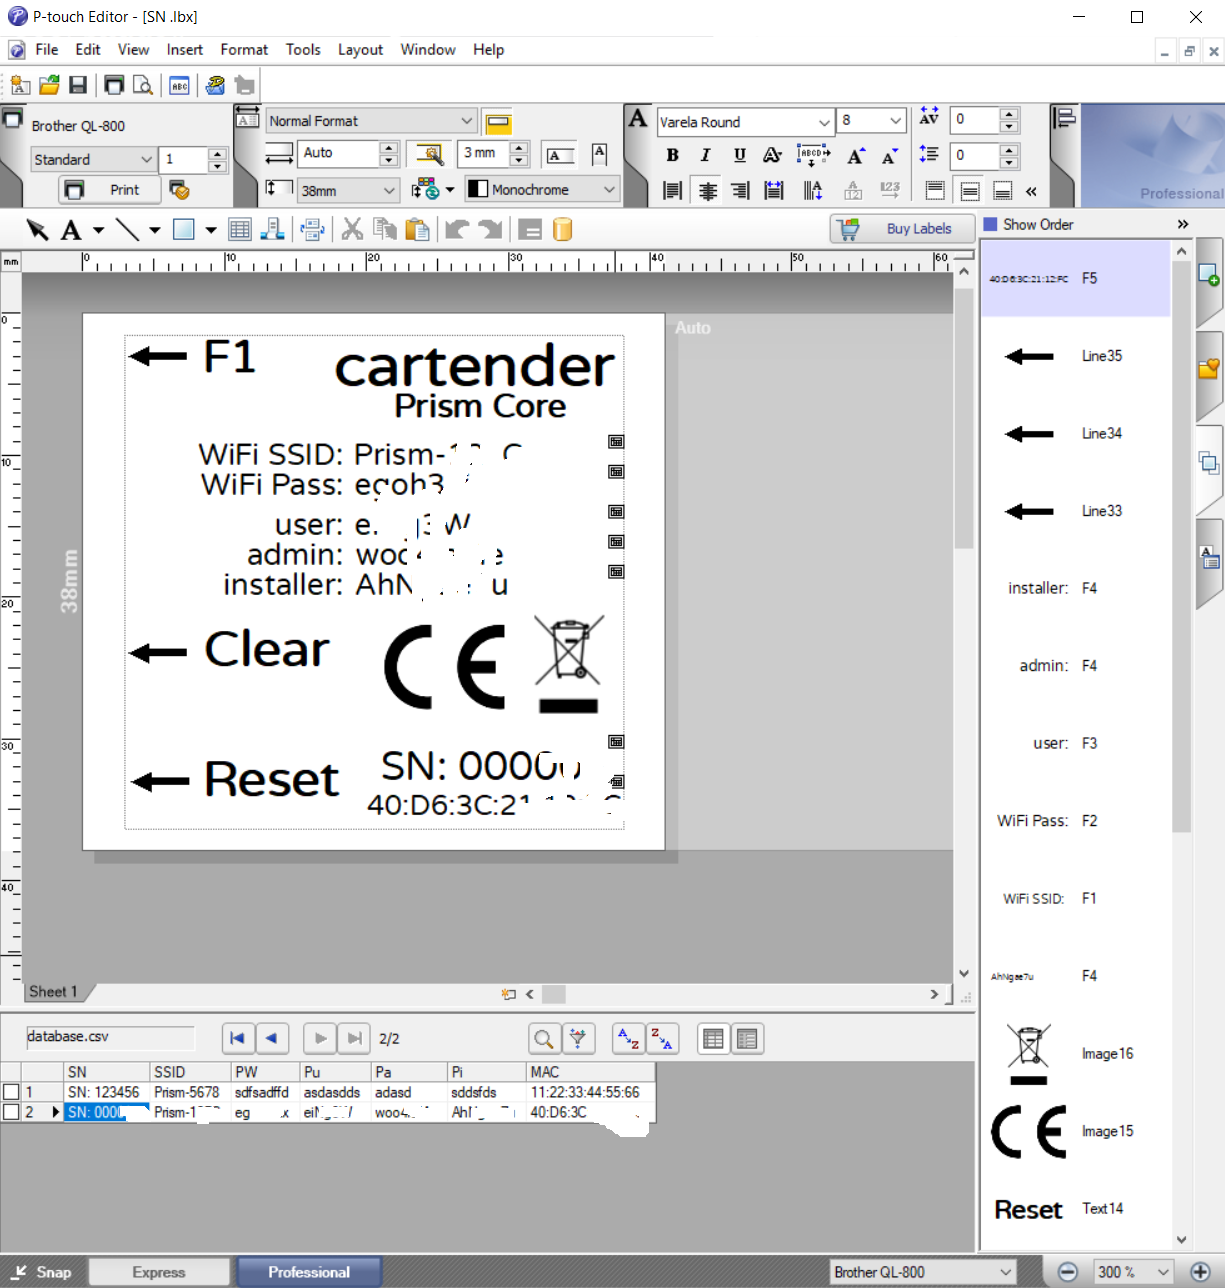Viewport: 1225px width, 1288px height.
Task: Undo the last action arrow
Action: click(457, 230)
